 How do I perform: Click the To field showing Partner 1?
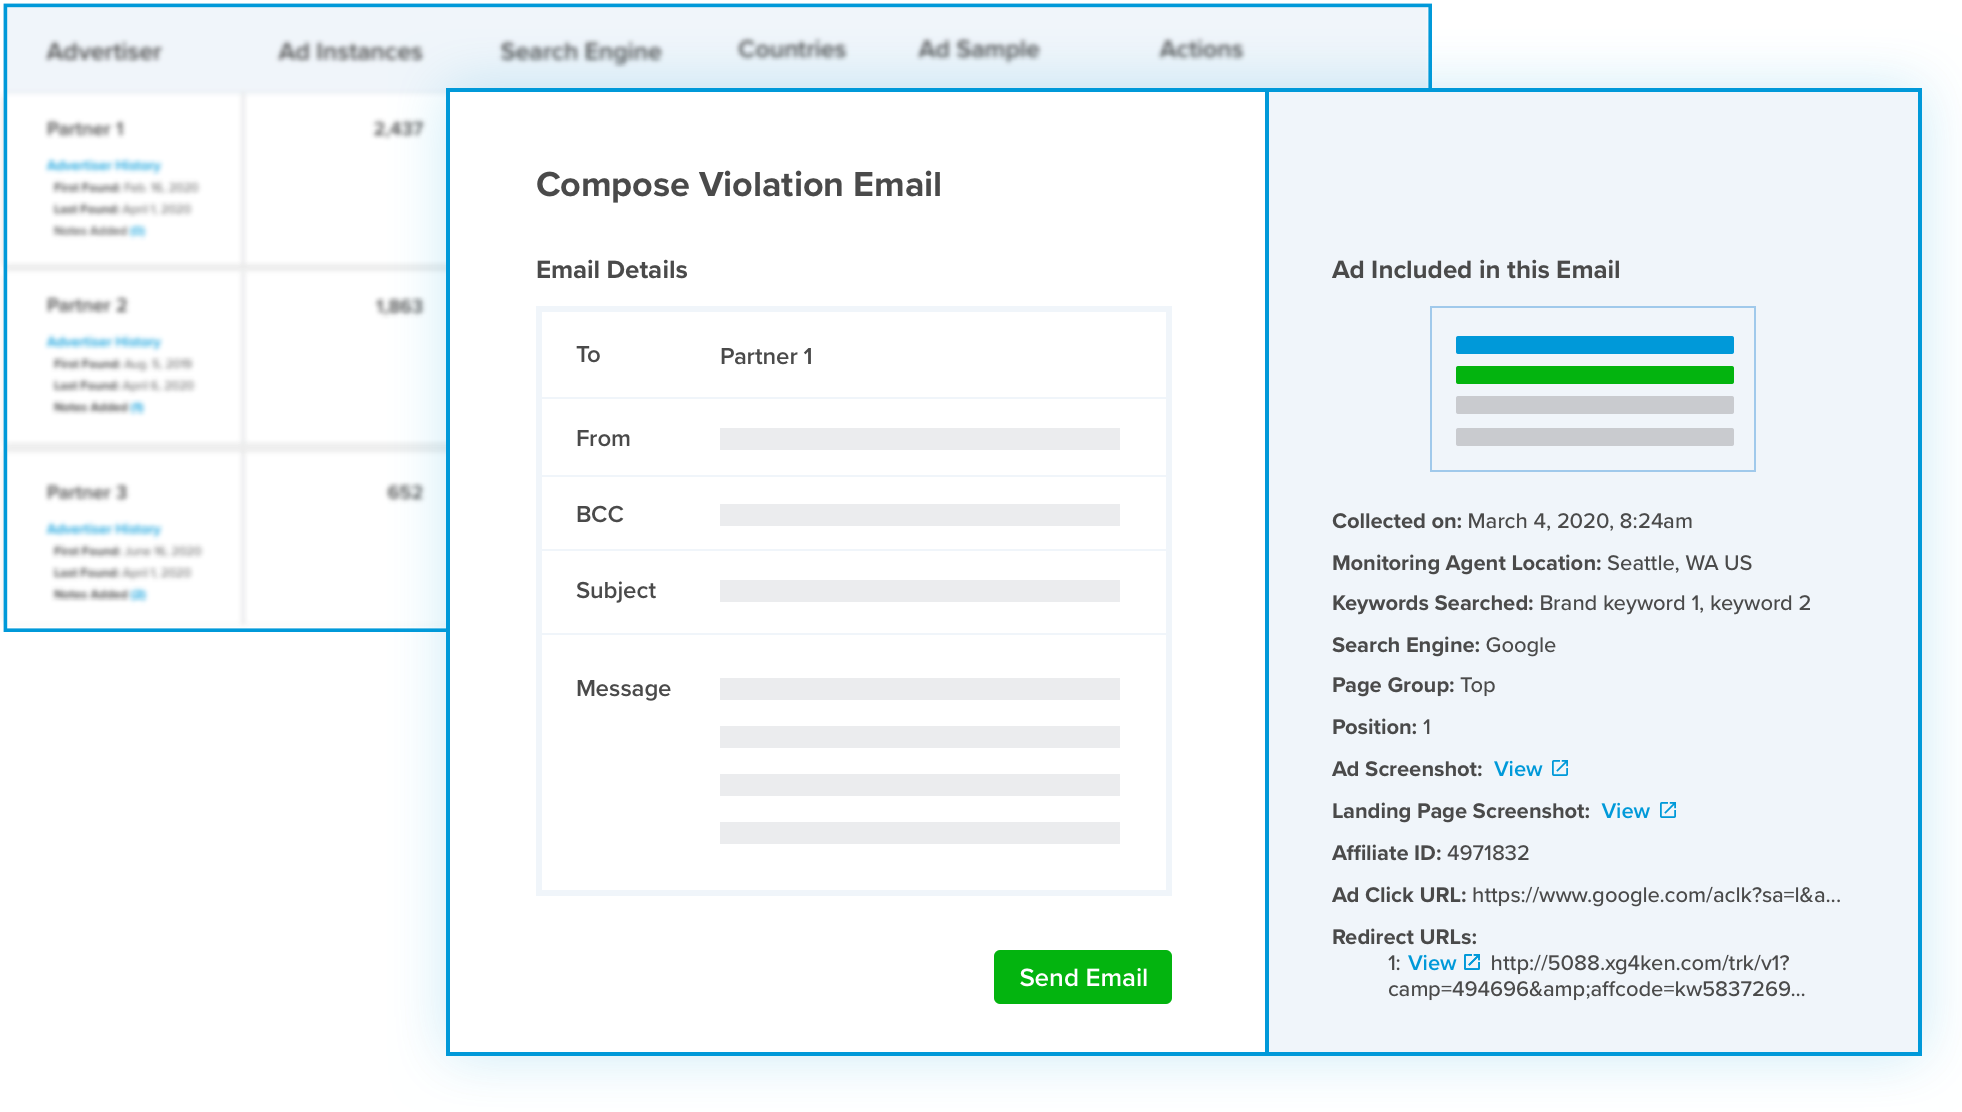pos(766,357)
